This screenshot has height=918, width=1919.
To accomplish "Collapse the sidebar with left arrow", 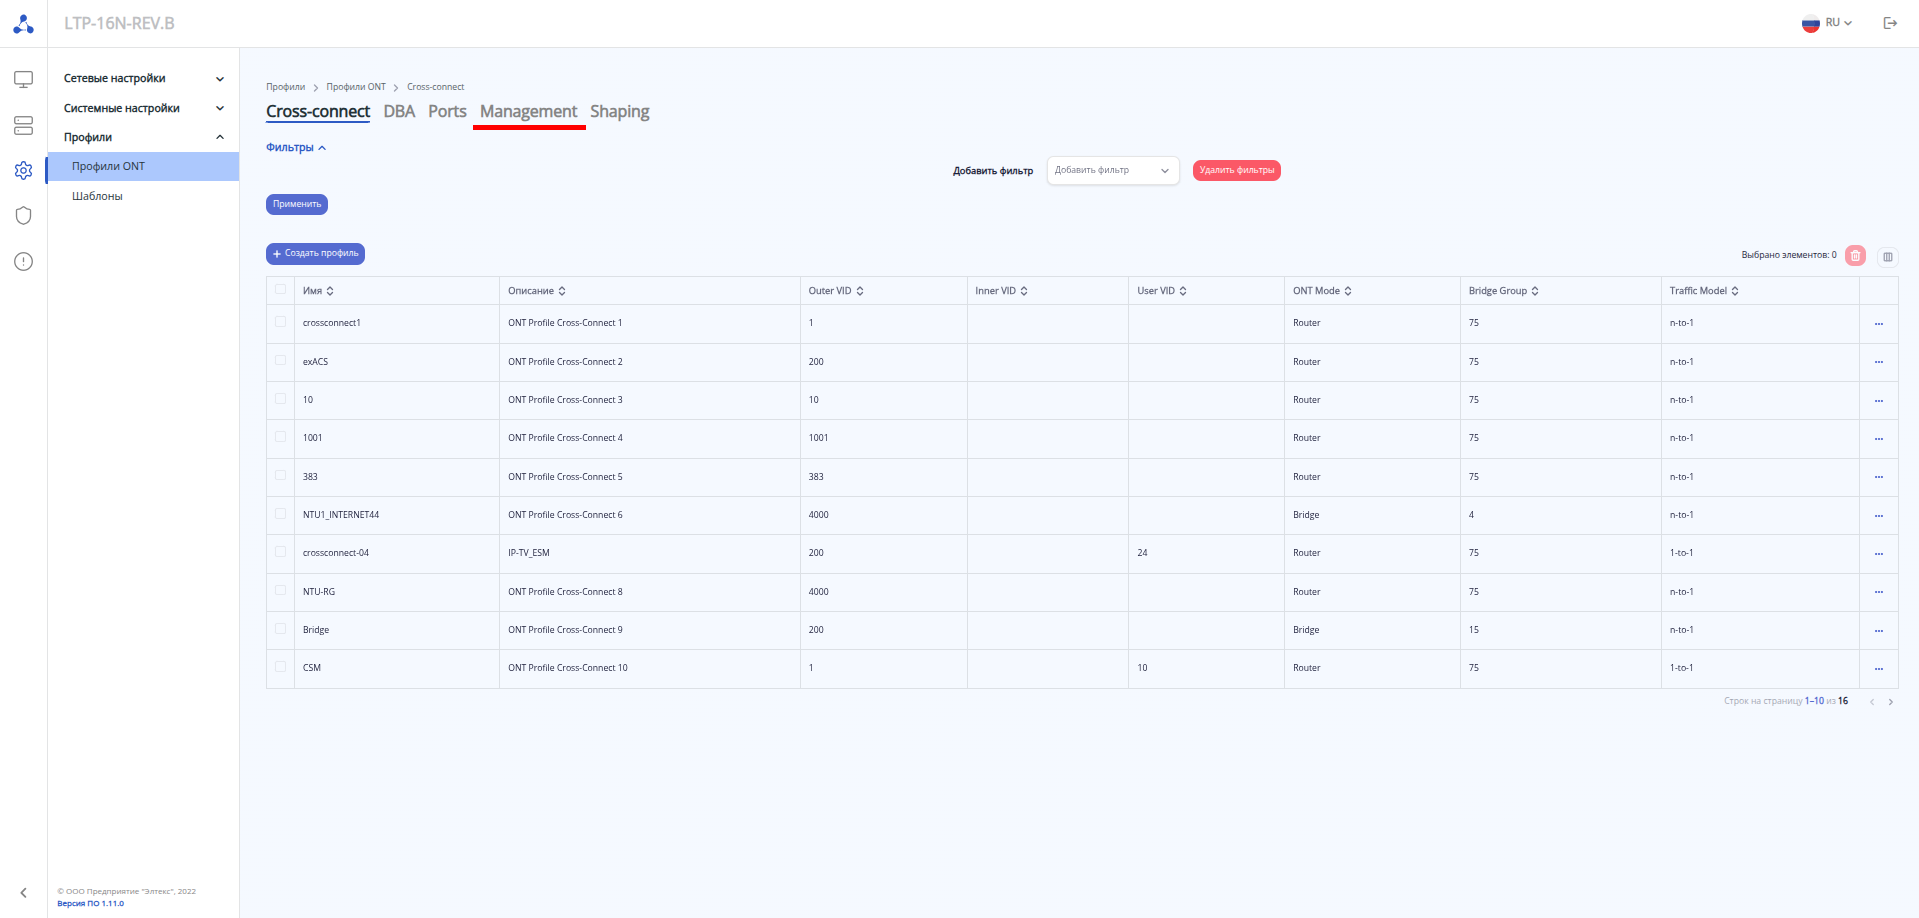I will click(23, 893).
